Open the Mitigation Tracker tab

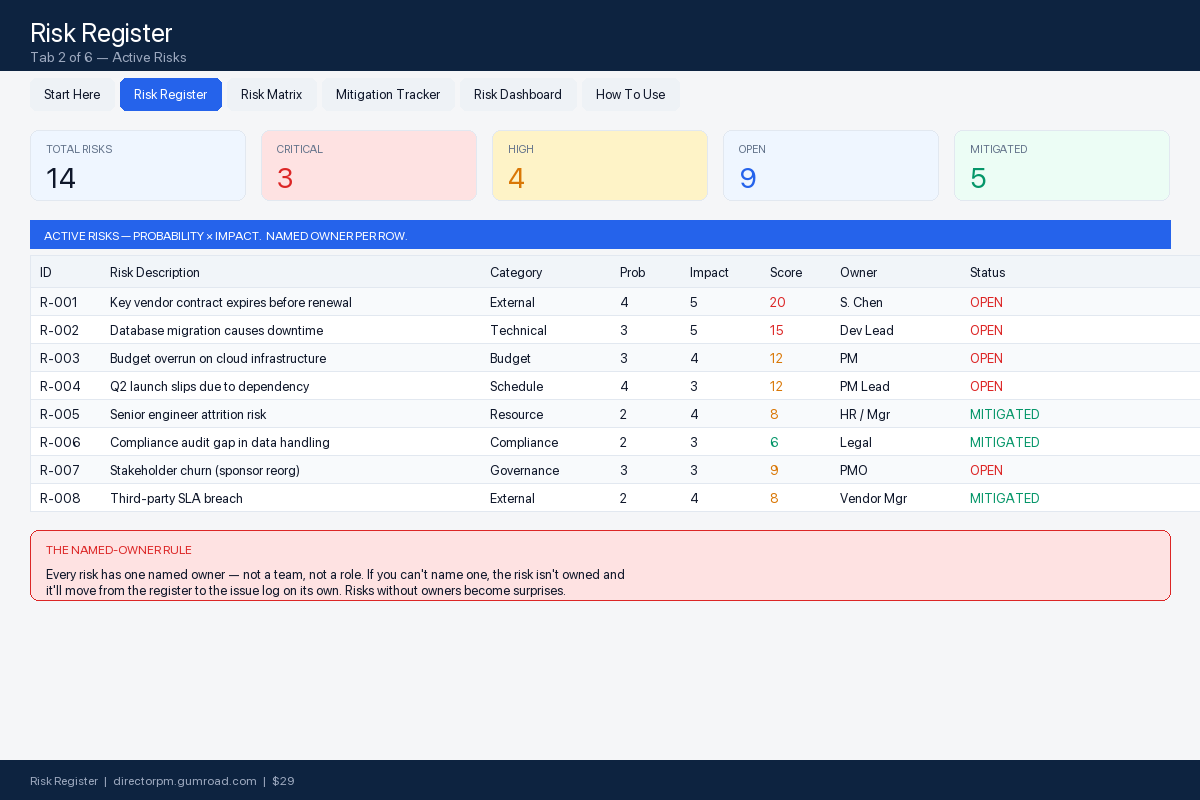click(388, 95)
